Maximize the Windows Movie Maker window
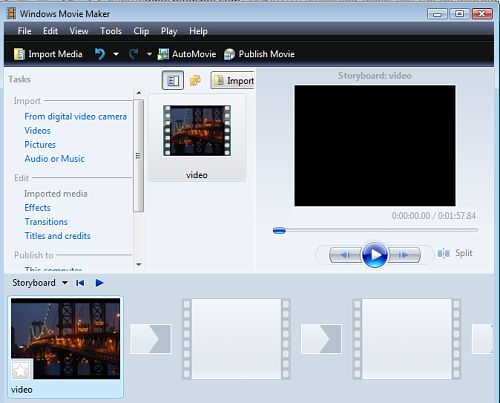 click(459, 14)
